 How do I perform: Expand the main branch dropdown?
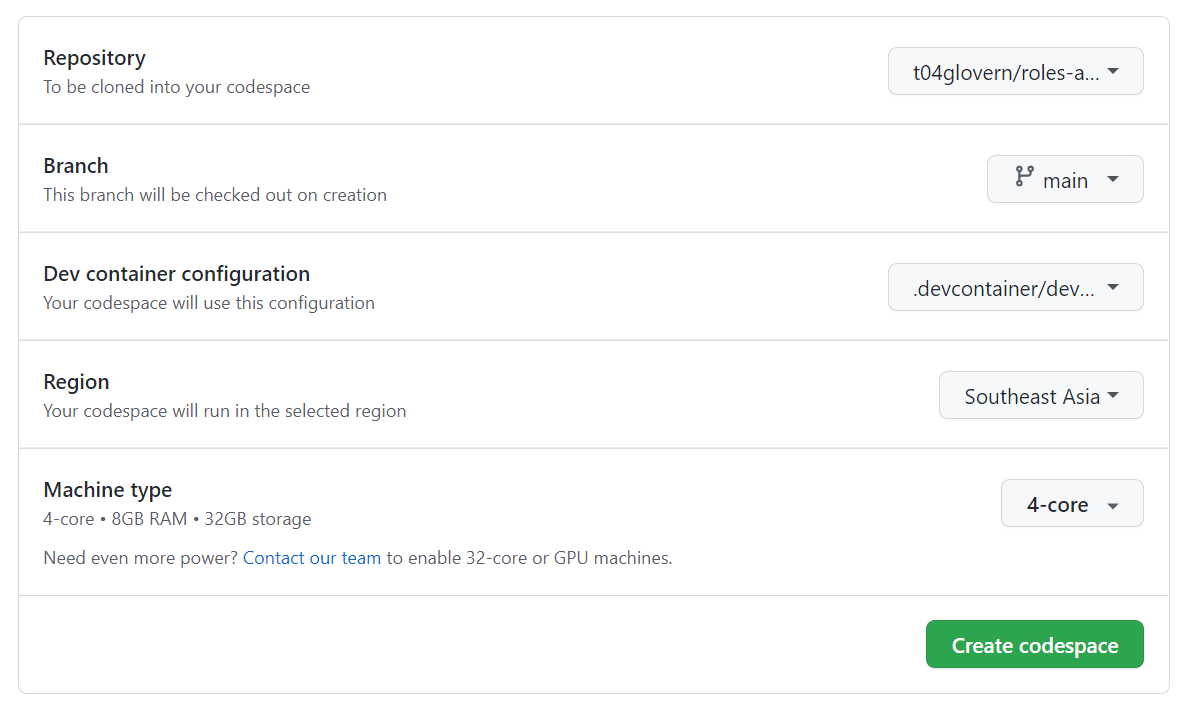click(x=1065, y=179)
